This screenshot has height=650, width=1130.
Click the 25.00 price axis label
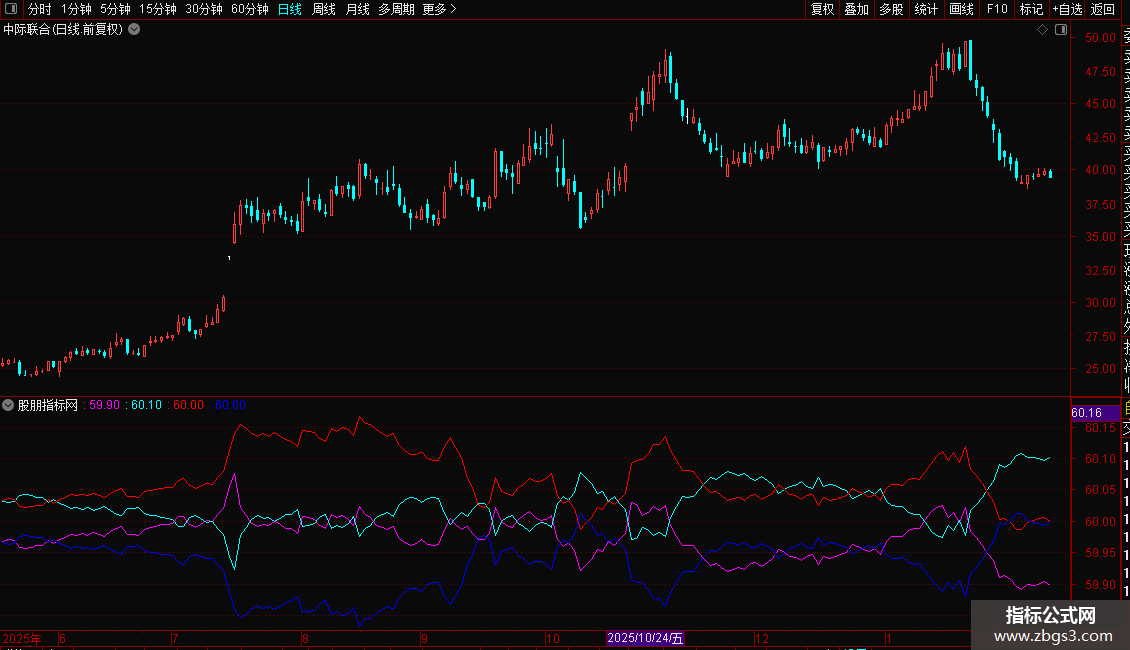pyautogui.click(x=1100, y=368)
